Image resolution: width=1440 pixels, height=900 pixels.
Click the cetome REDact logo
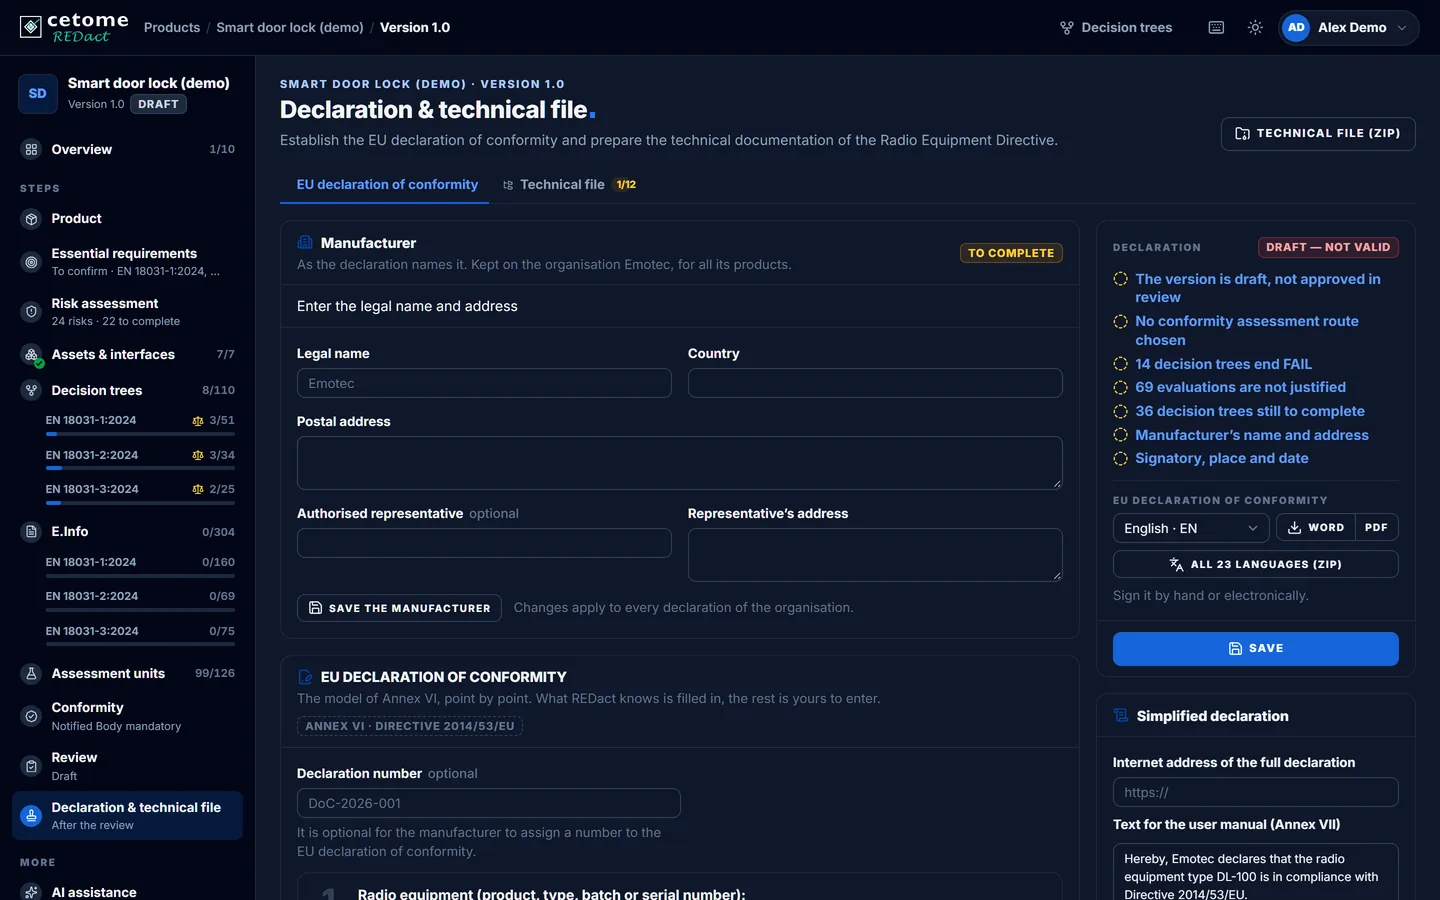click(x=74, y=27)
